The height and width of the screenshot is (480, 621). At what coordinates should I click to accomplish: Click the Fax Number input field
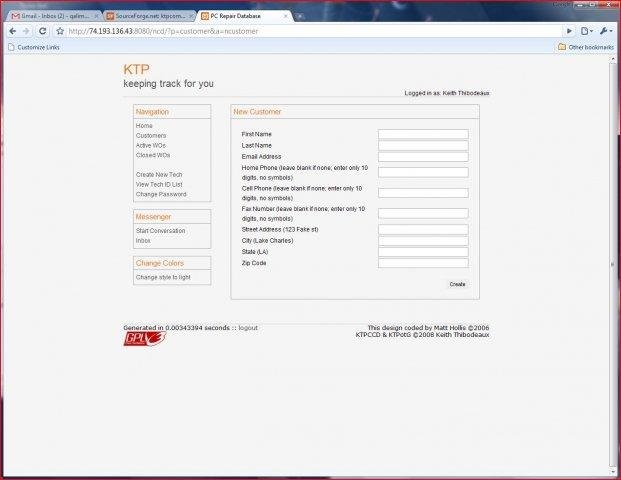pyautogui.click(x=423, y=213)
